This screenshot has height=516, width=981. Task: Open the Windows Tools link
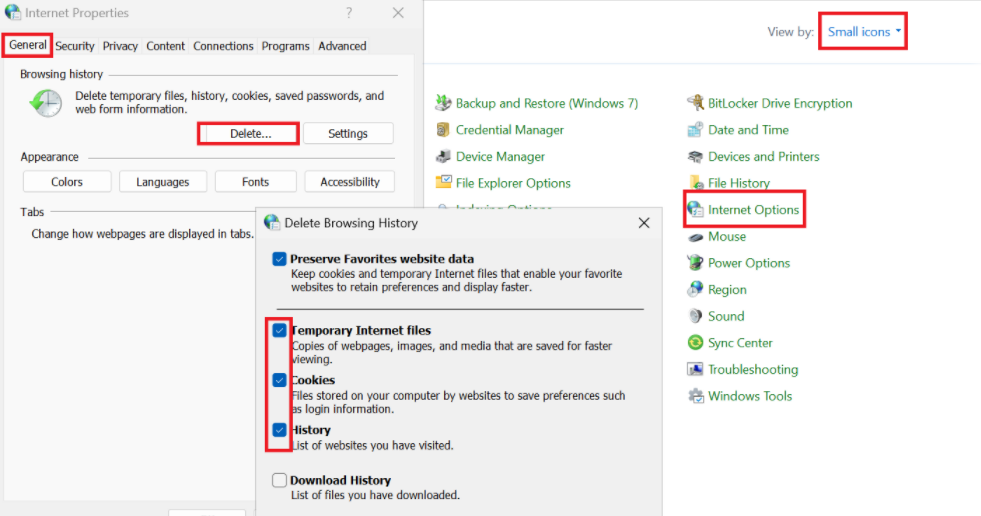[750, 397]
